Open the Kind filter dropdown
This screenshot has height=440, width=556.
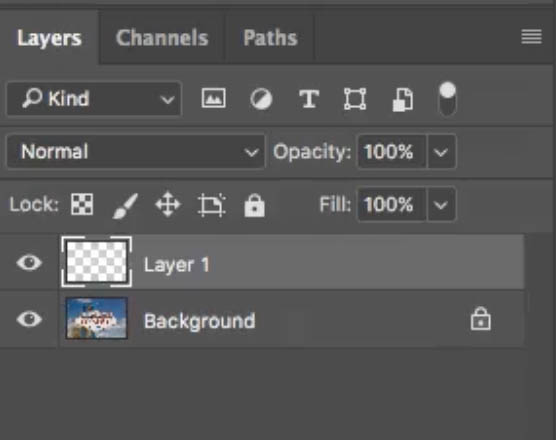(94, 99)
